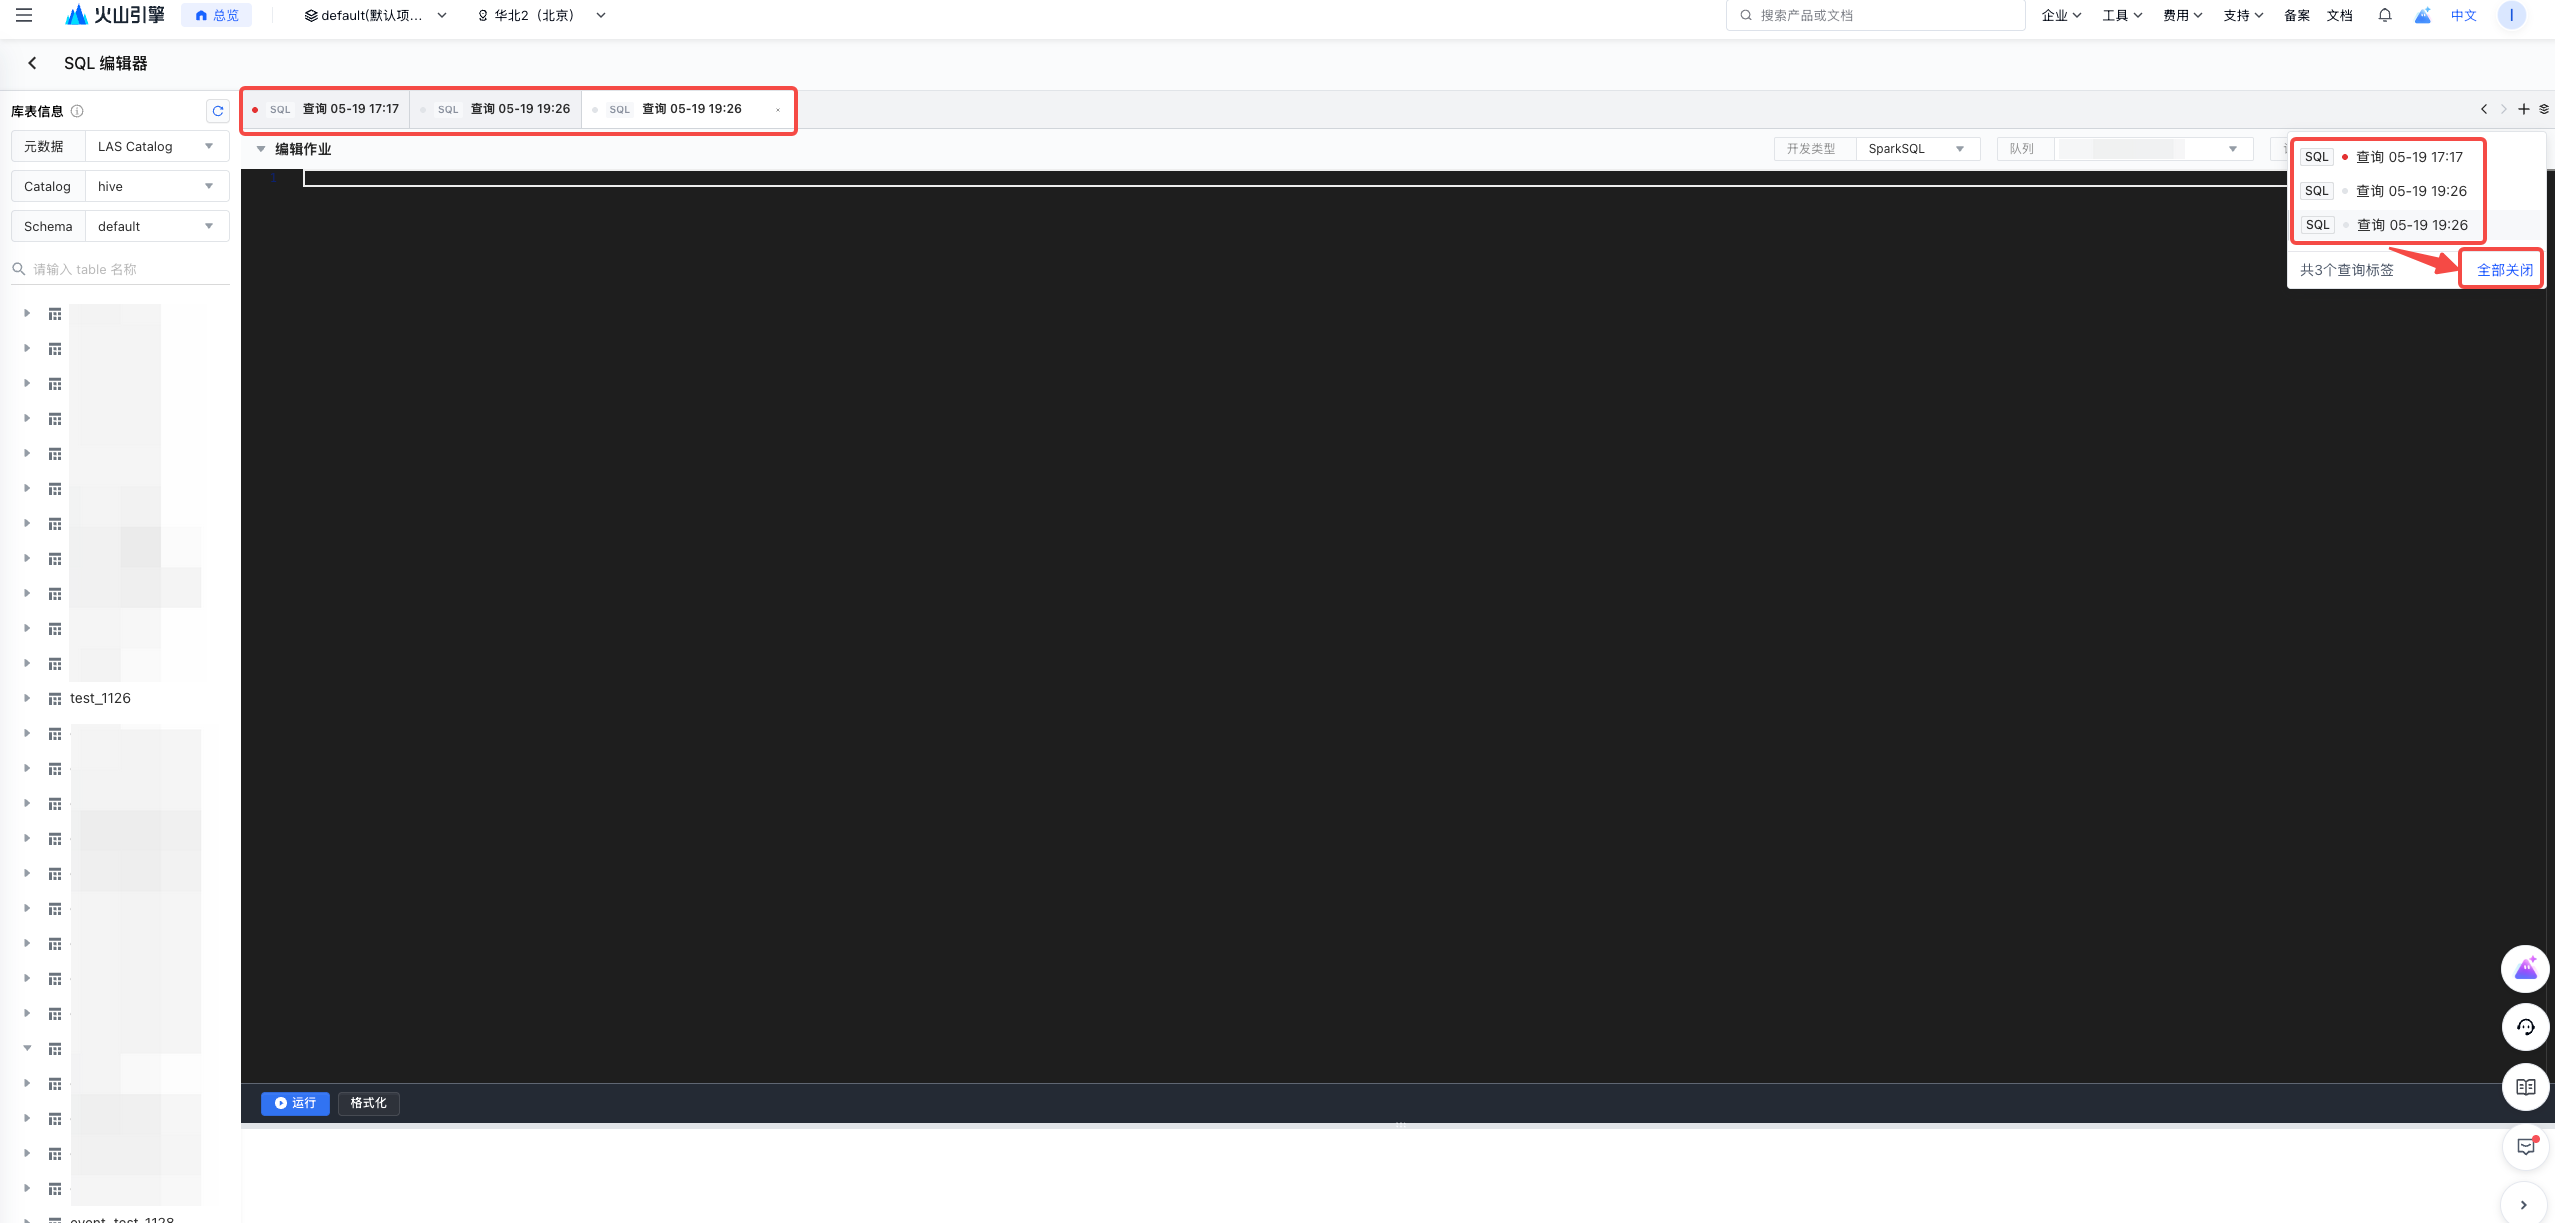This screenshot has width=2555, height=1223.
Task: Click the 火山引擎 logo
Action: pos(115,15)
